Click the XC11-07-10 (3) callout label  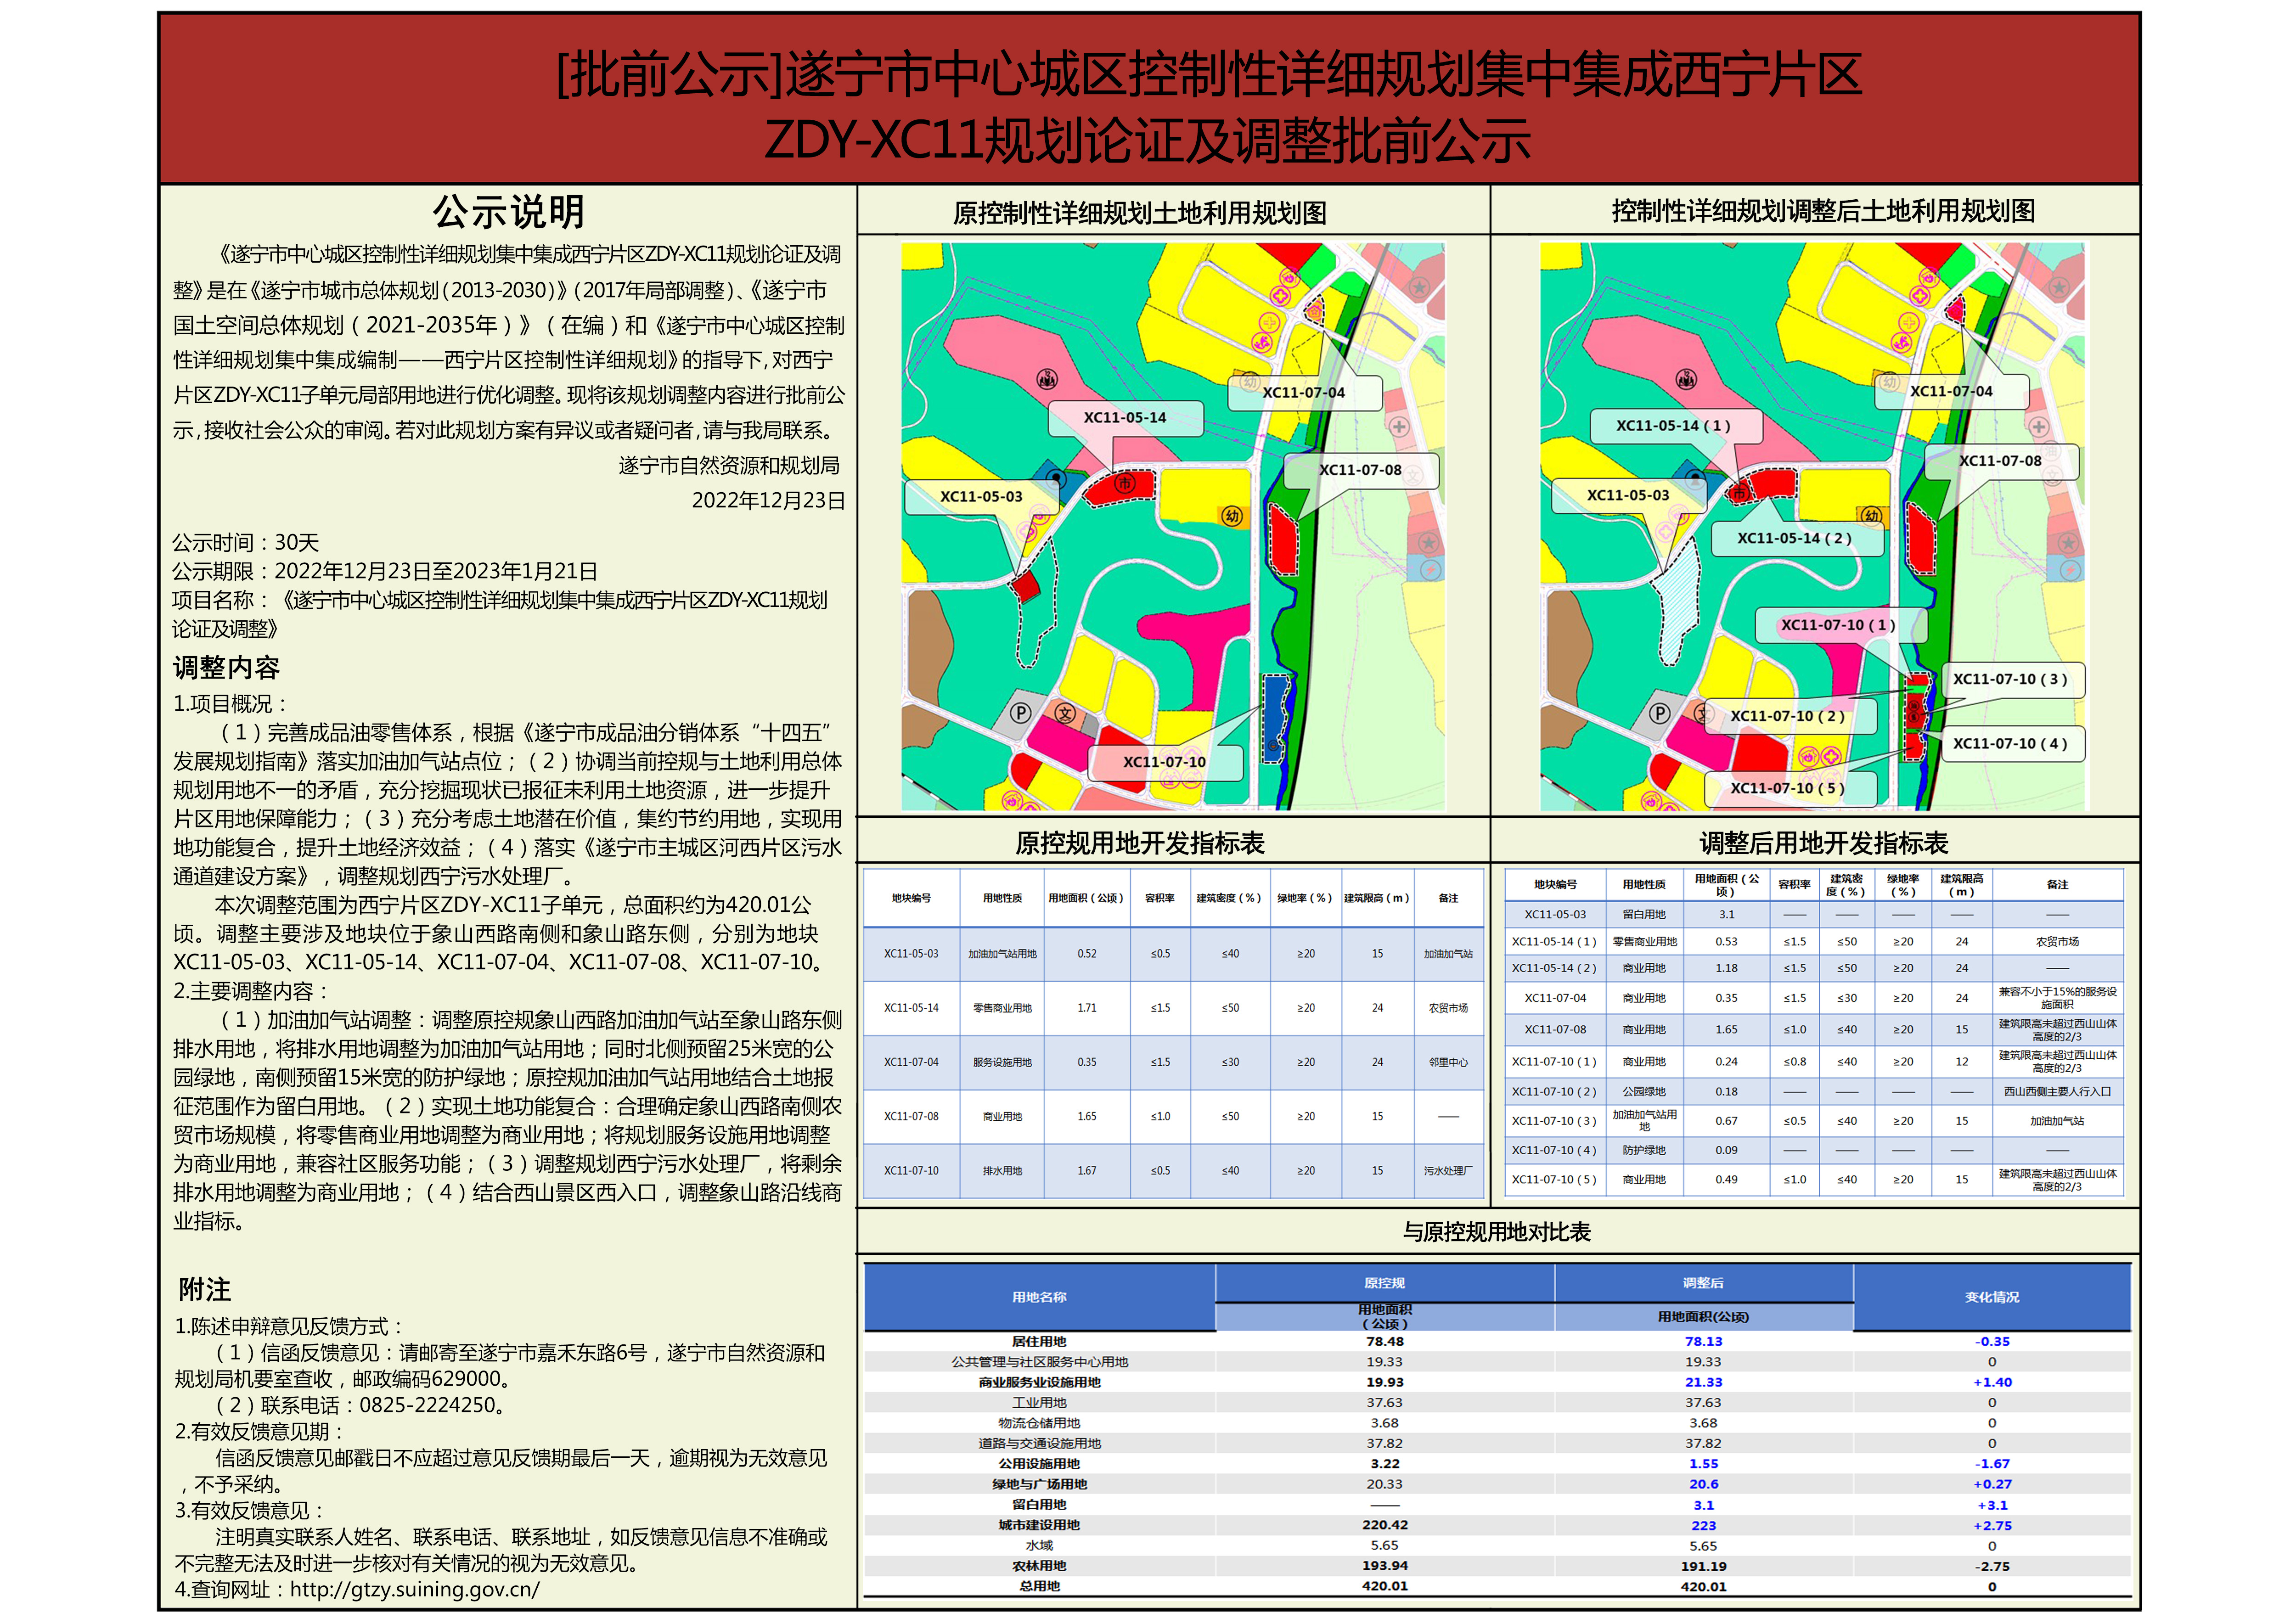click(x=2010, y=679)
